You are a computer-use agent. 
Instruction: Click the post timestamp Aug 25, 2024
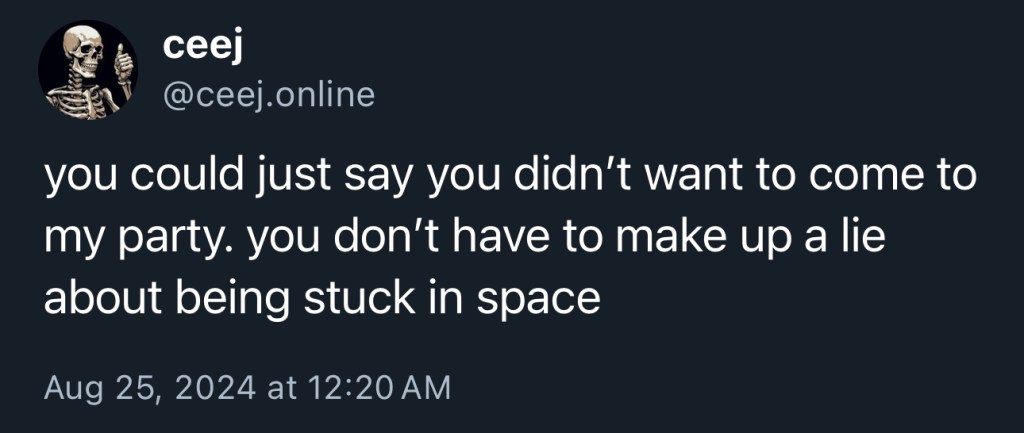coord(150,387)
